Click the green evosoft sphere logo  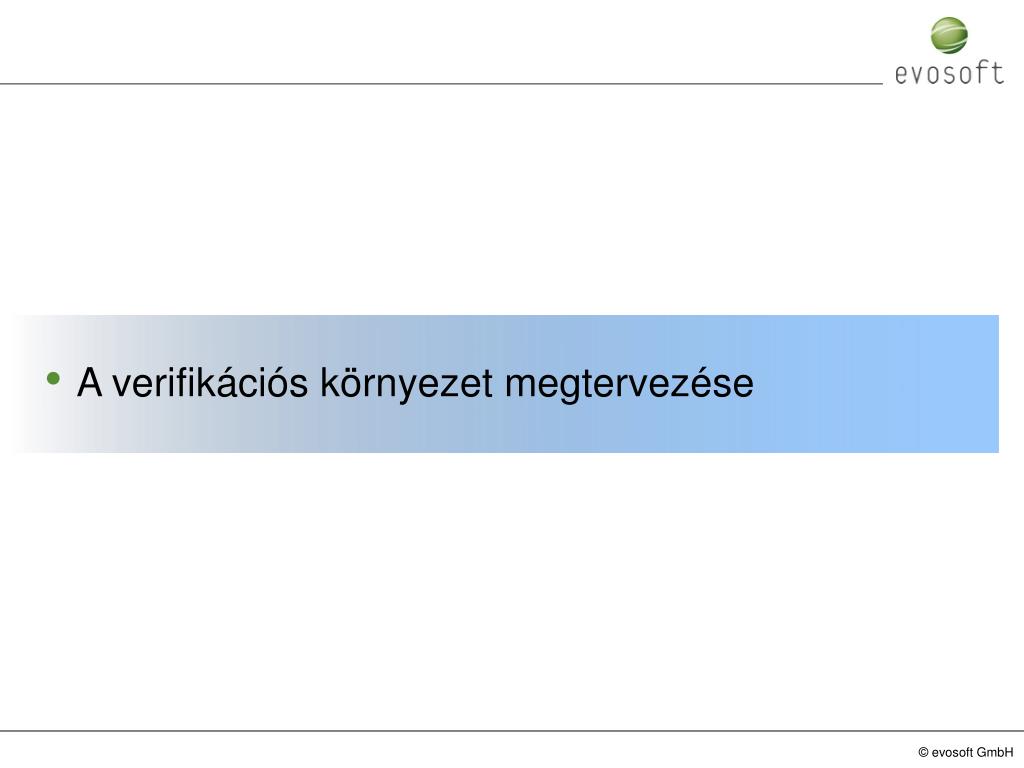point(949,35)
